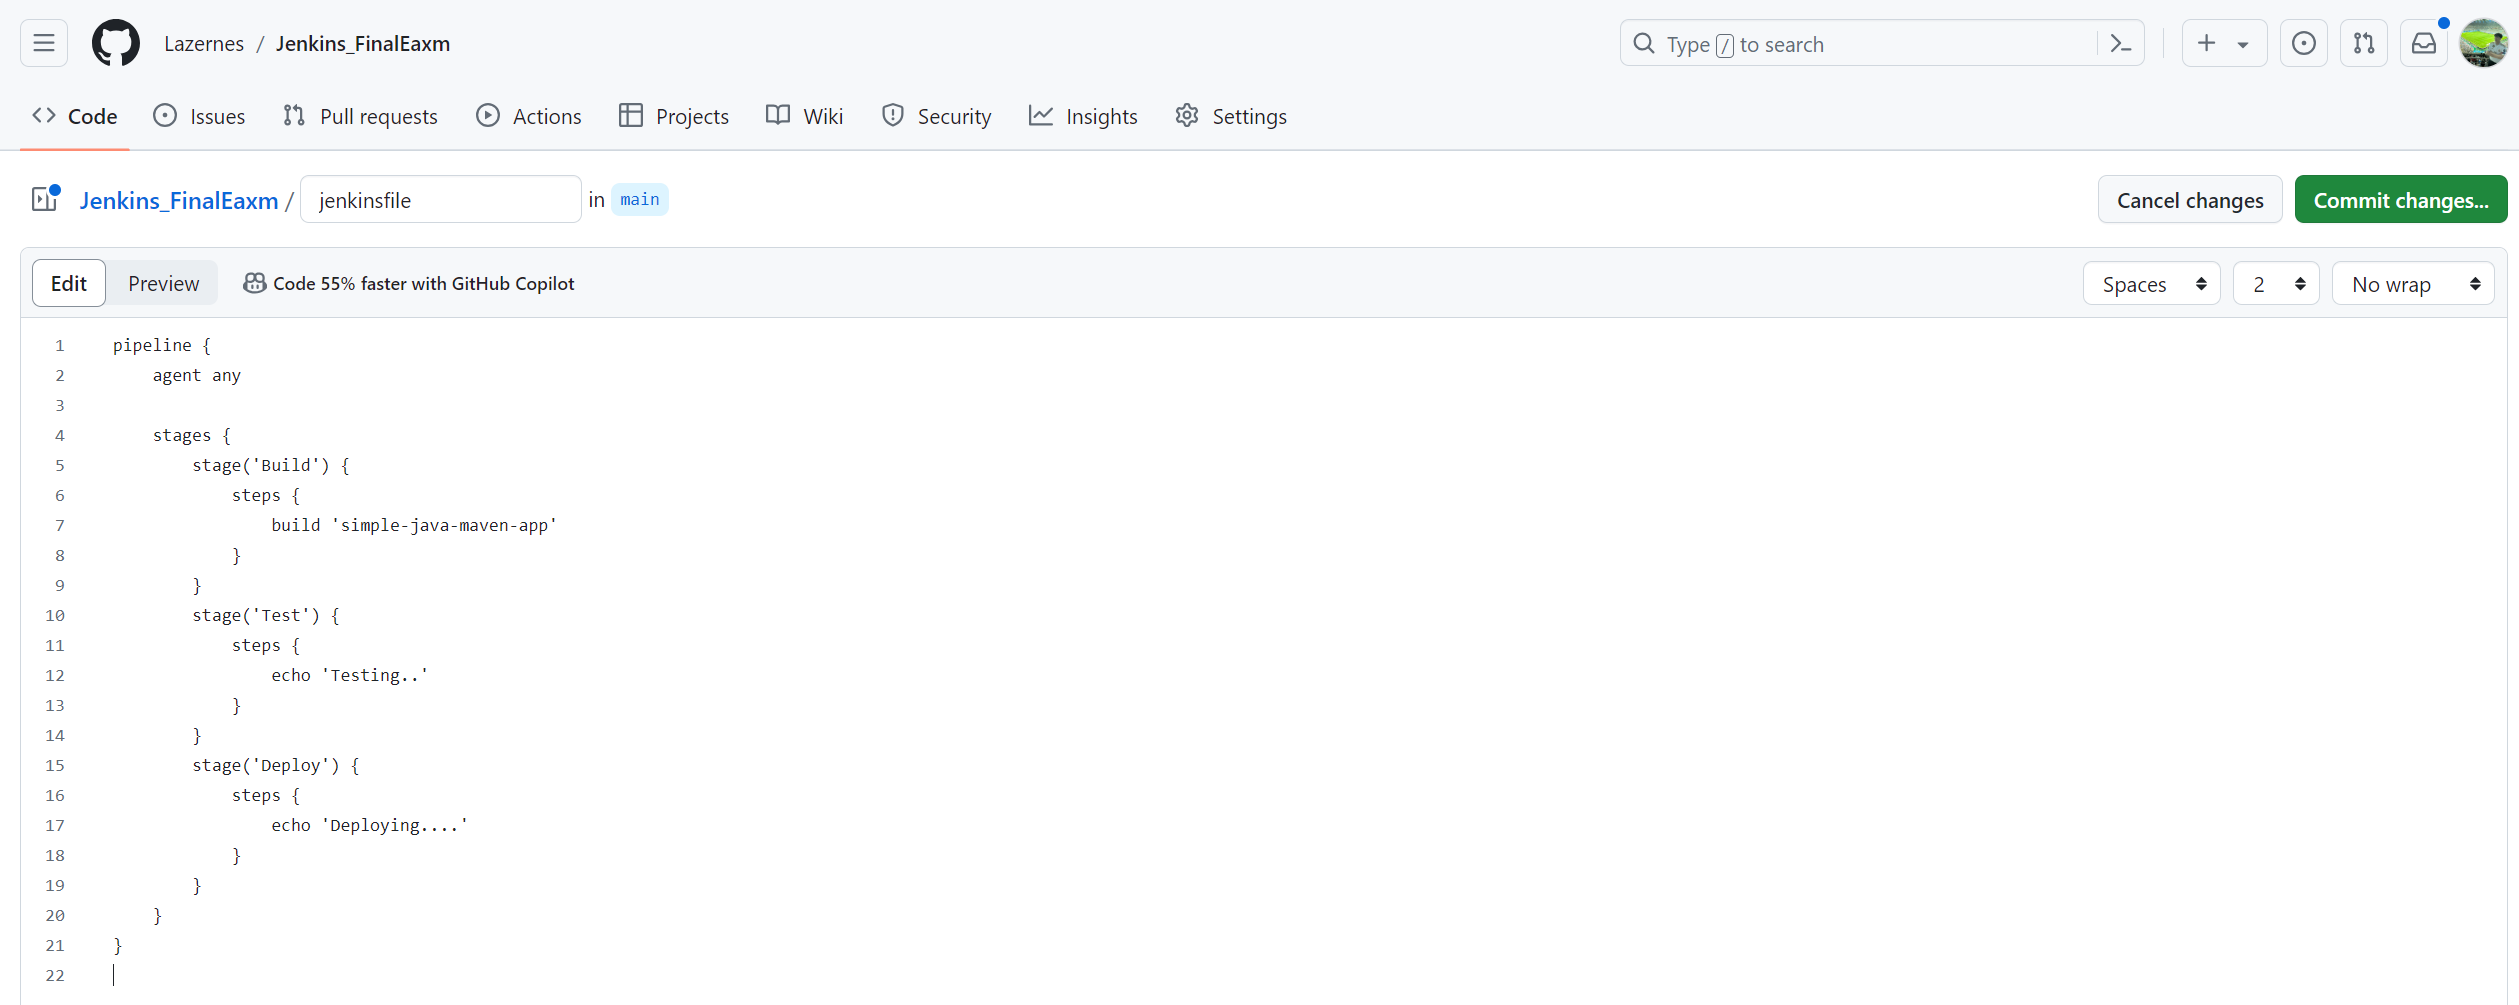Click line number 22 in gutter
Image resolution: width=2519 pixels, height=1005 pixels.
pos(55,975)
